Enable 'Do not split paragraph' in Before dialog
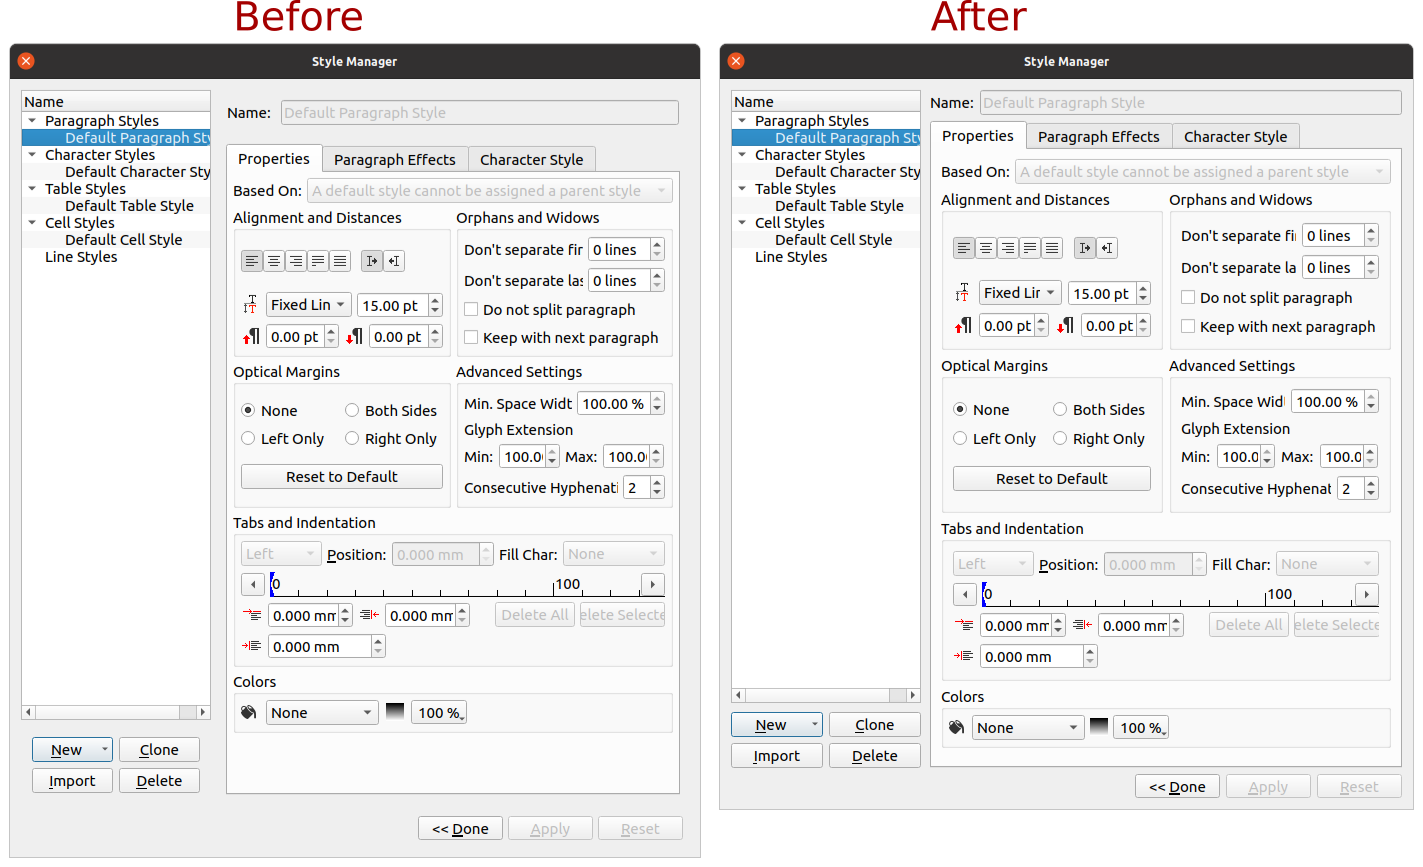Image resolution: width=1423 pixels, height=867 pixels. coord(472,310)
